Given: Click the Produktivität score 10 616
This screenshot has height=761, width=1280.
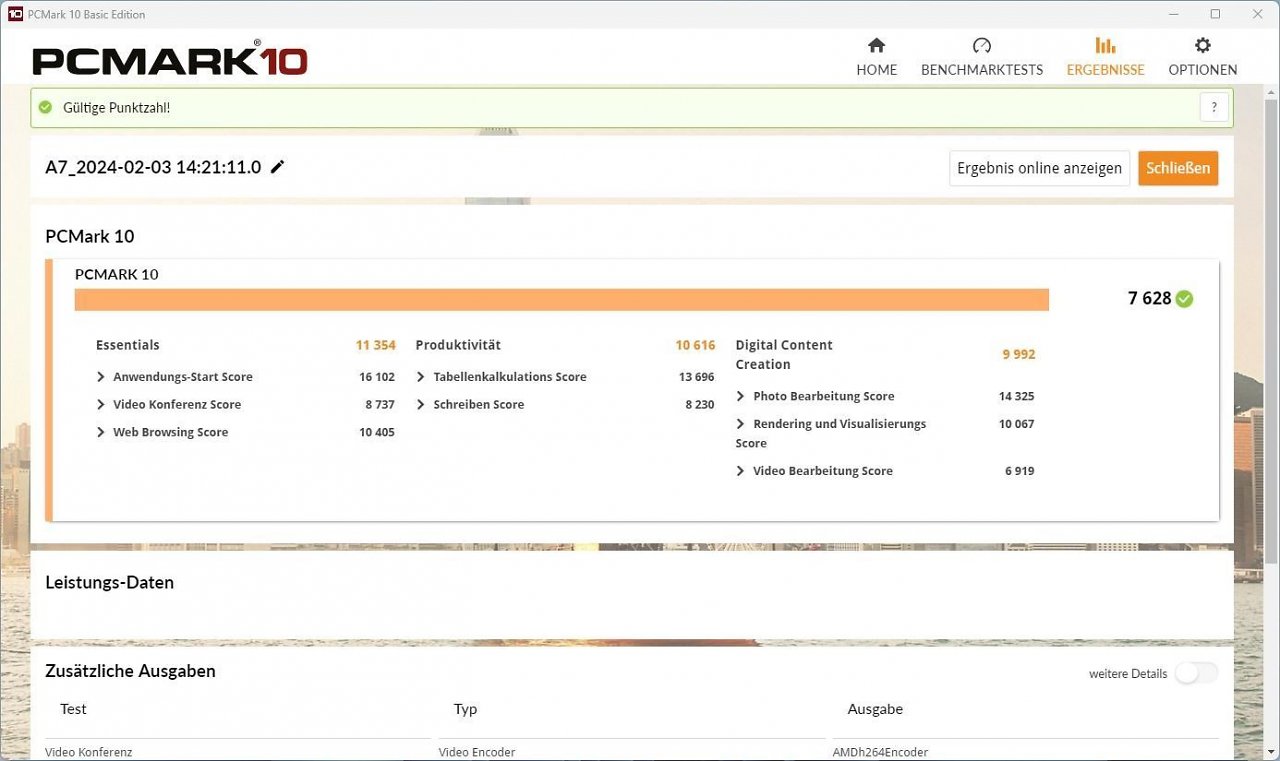Looking at the screenshot, I should [x=695, y=345].
